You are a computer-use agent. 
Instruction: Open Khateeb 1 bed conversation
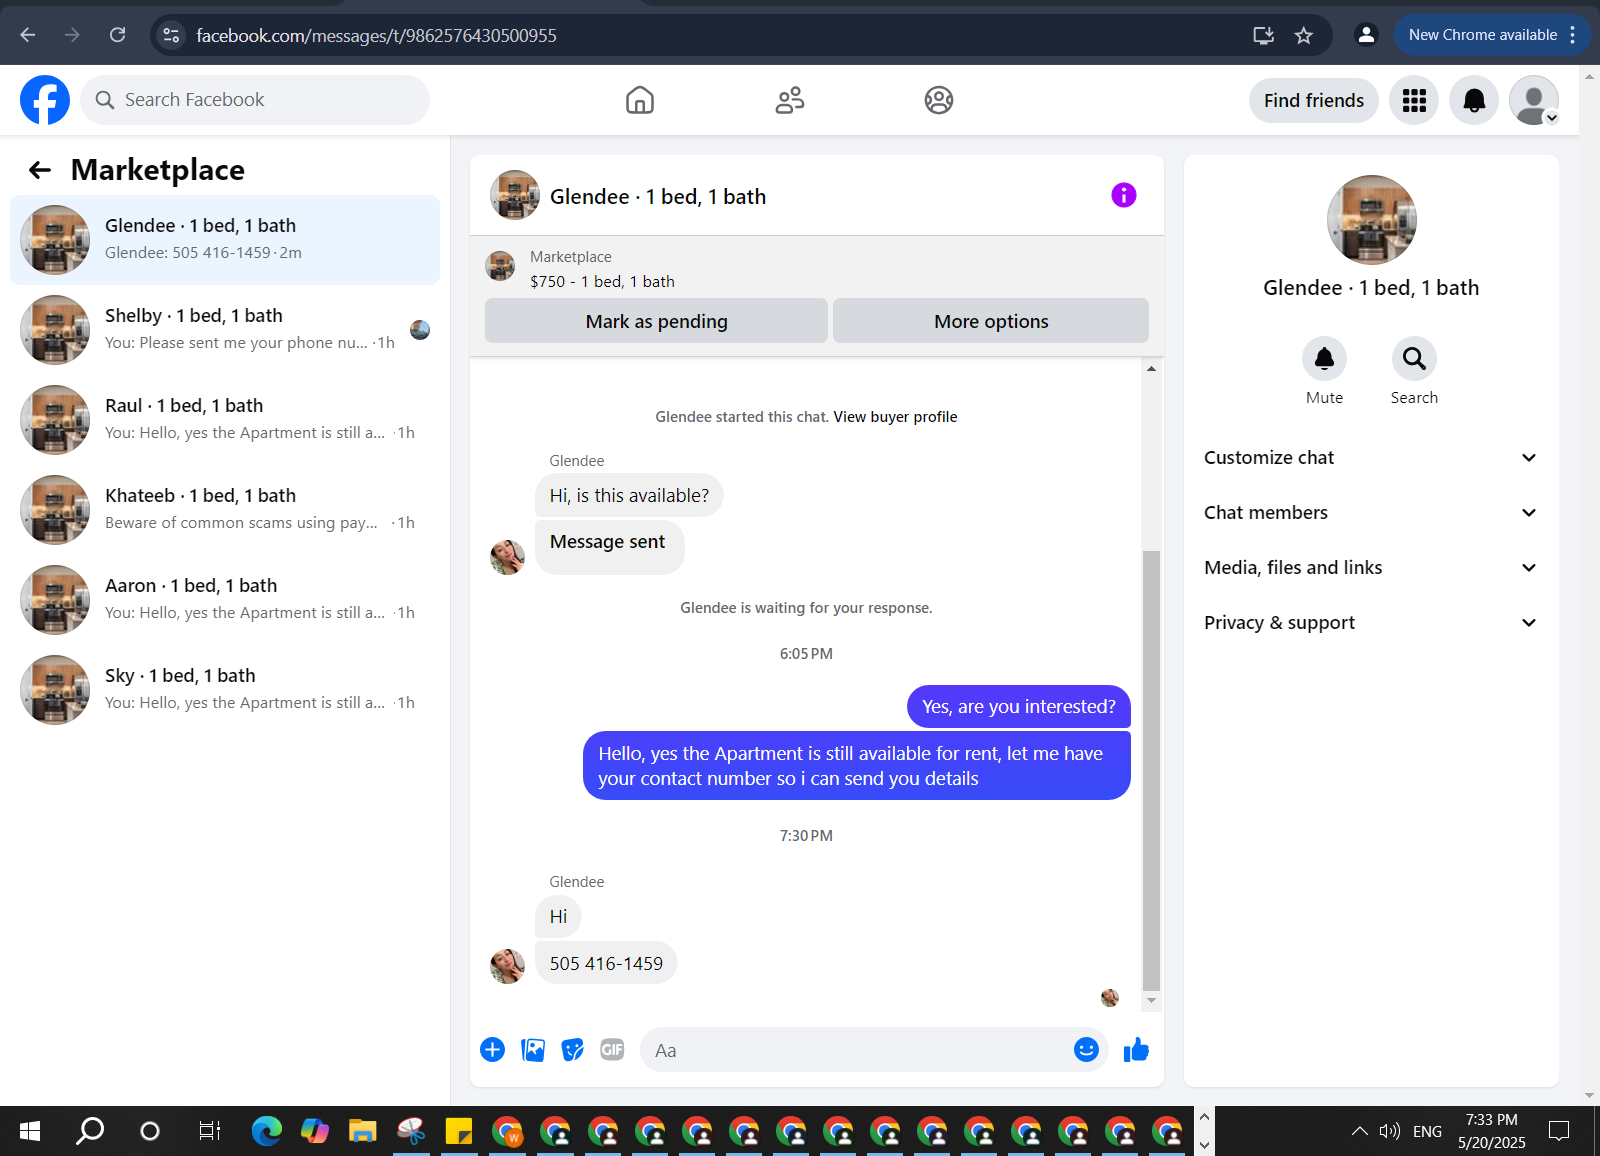click(225, 510)
